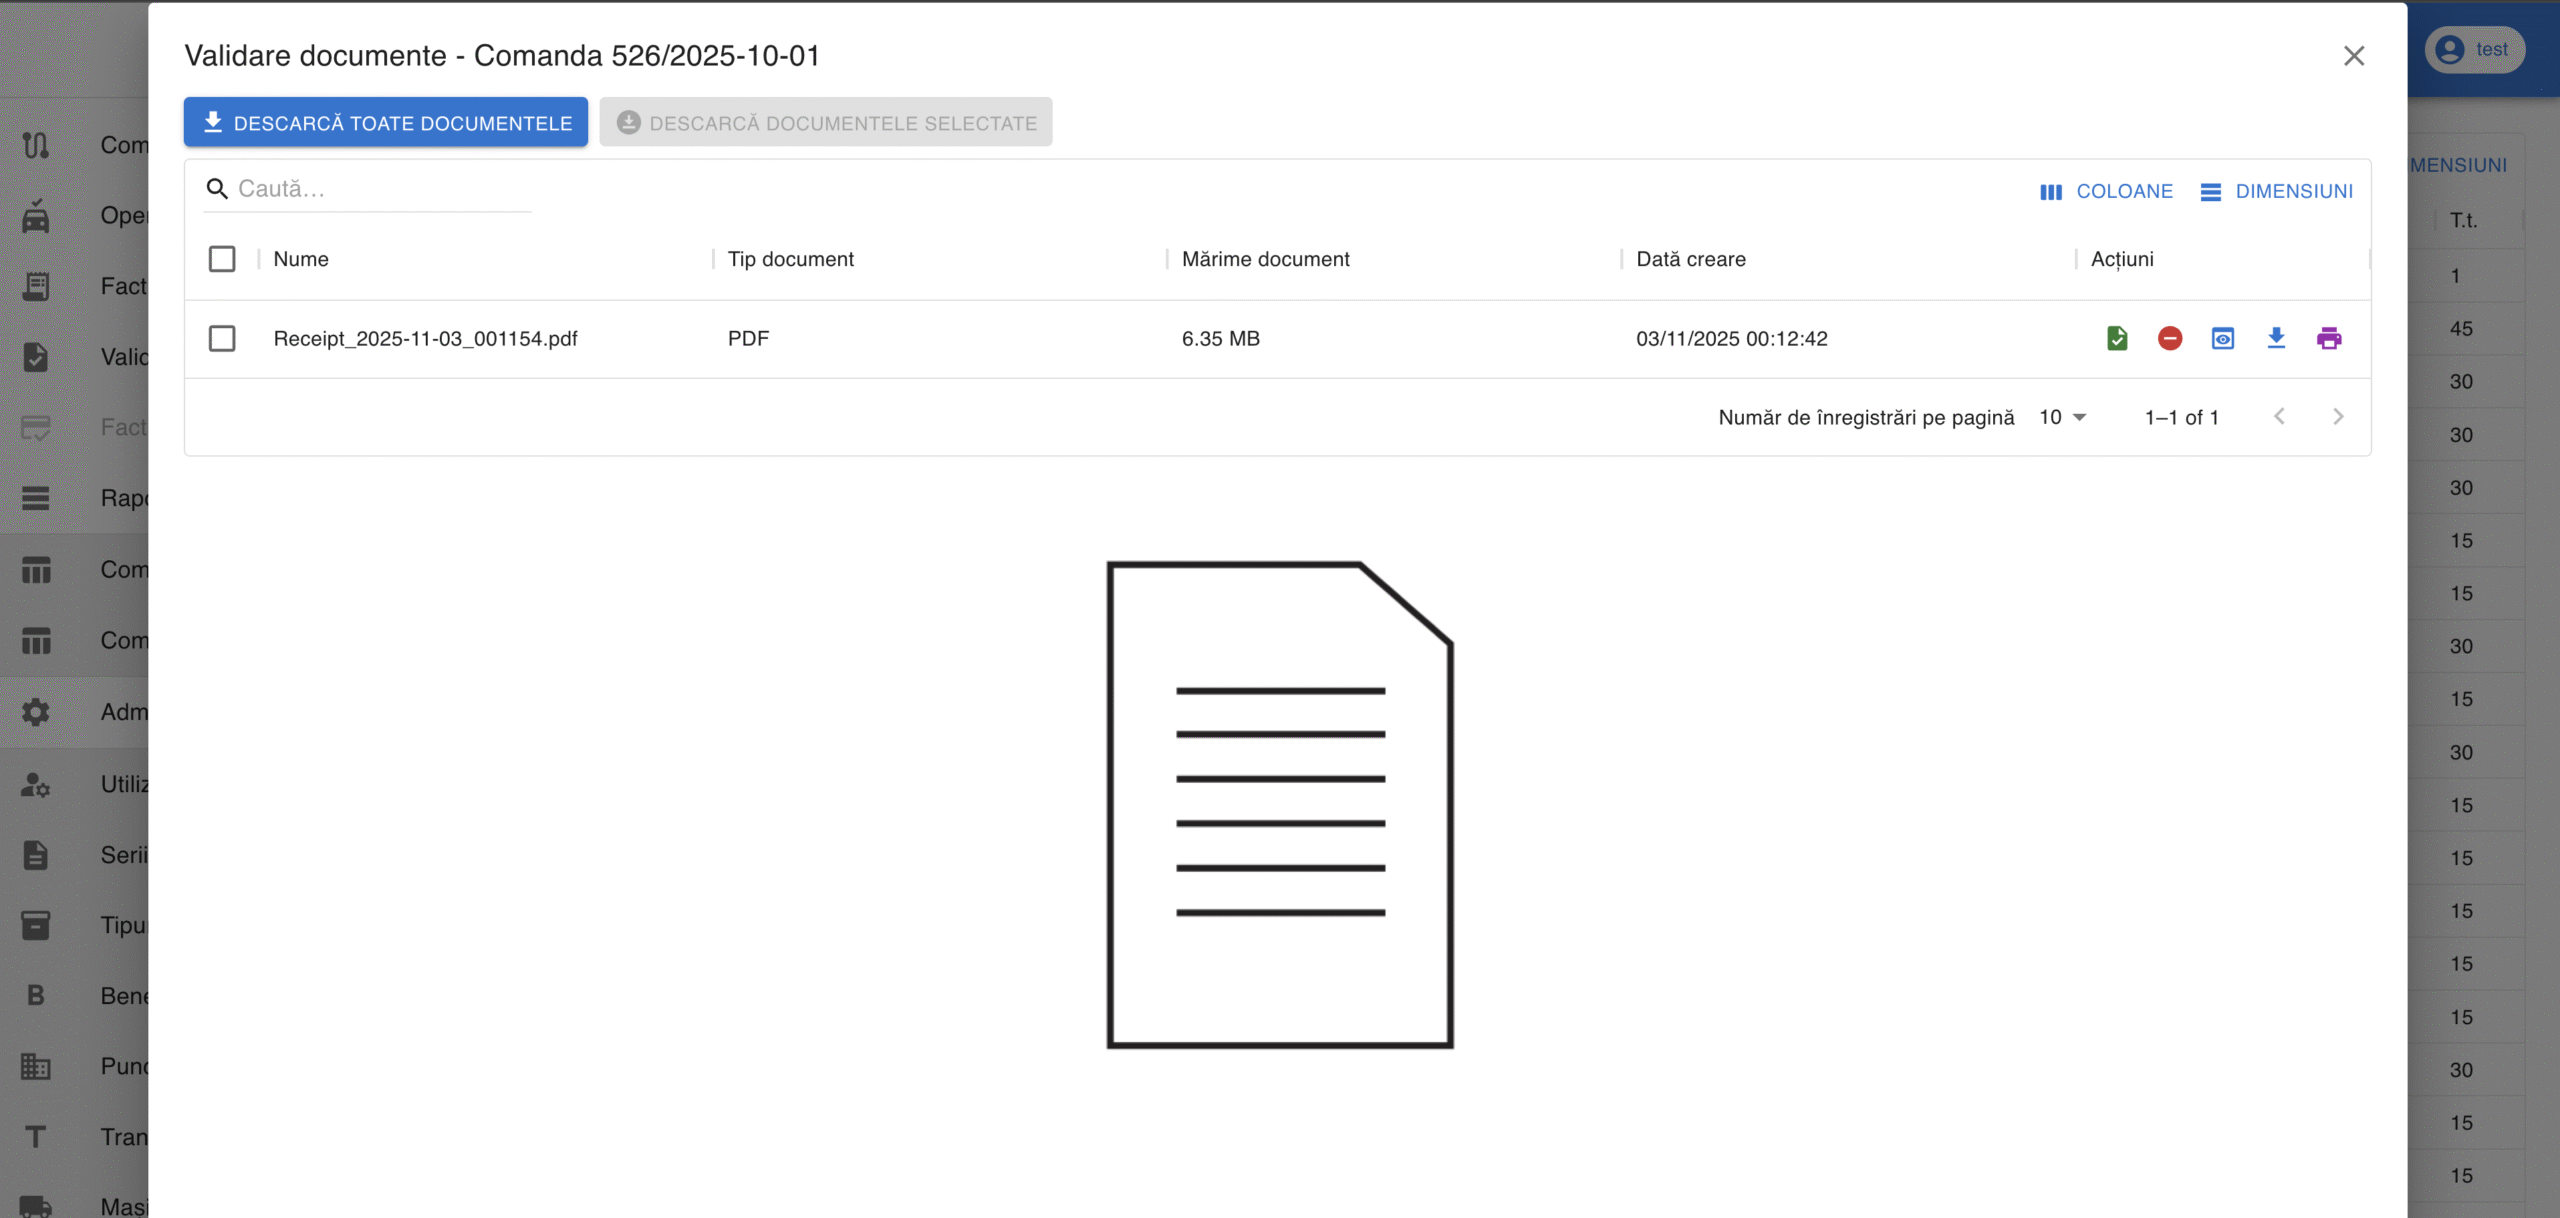This screenshot has width=2560, height=1218.
Task: Click DESCARCĂ DOCUMENTELE SELECTATE button
Action: pyautogui.click(x=825, y=122)
